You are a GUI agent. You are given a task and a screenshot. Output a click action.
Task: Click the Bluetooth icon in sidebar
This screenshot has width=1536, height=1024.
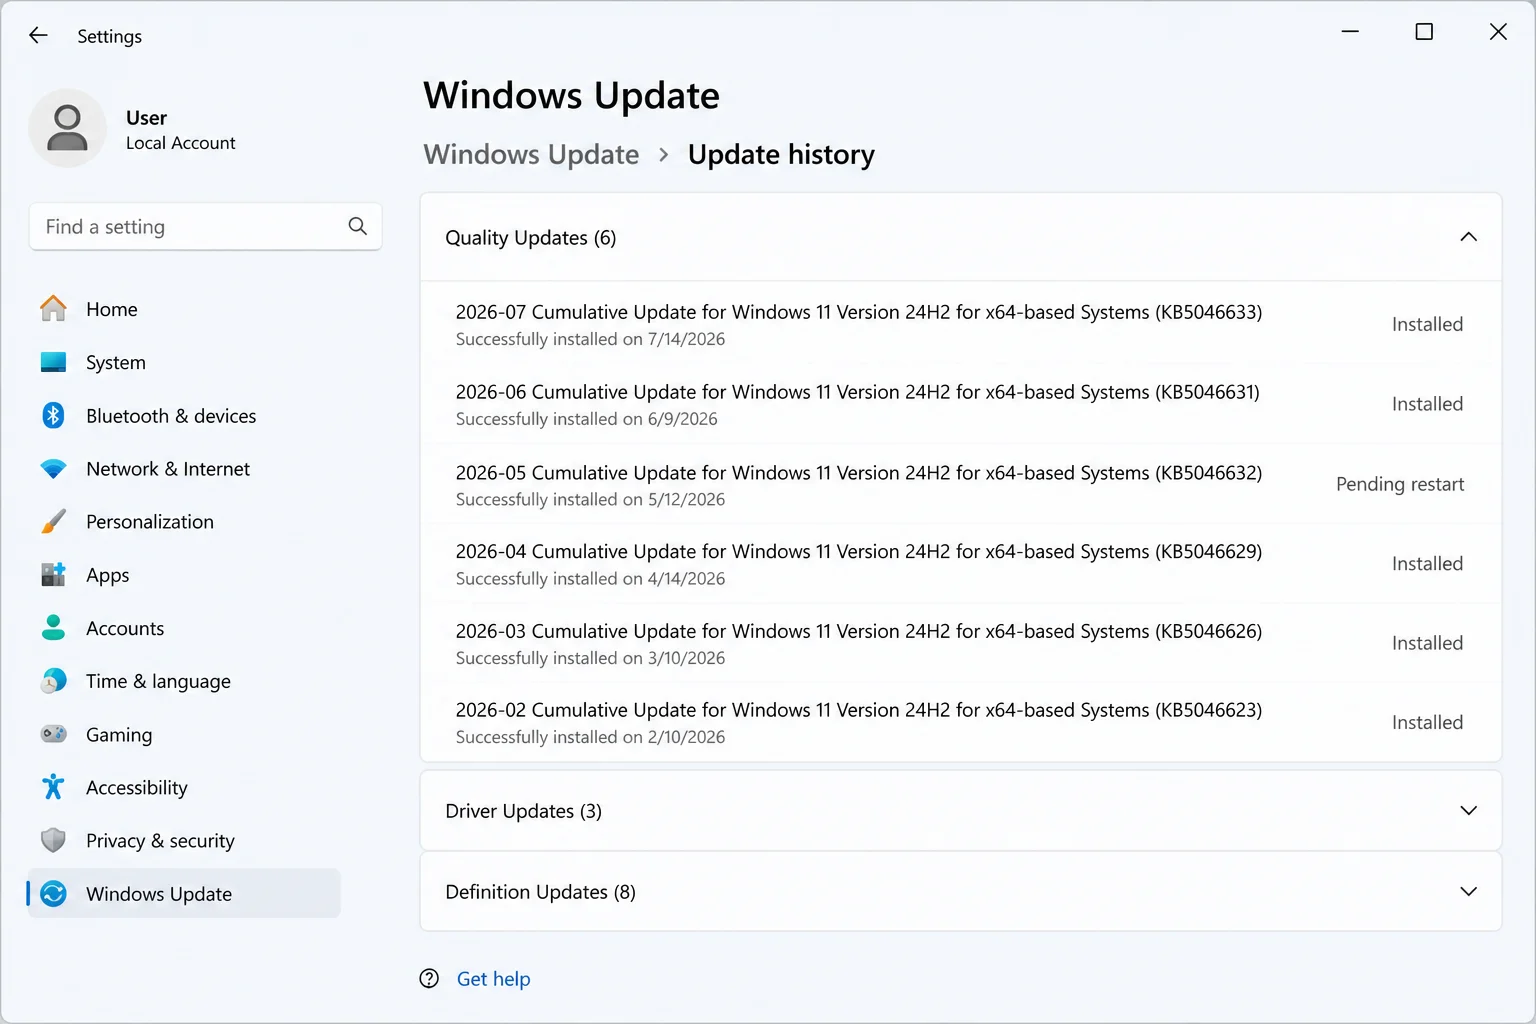point(53,415)
